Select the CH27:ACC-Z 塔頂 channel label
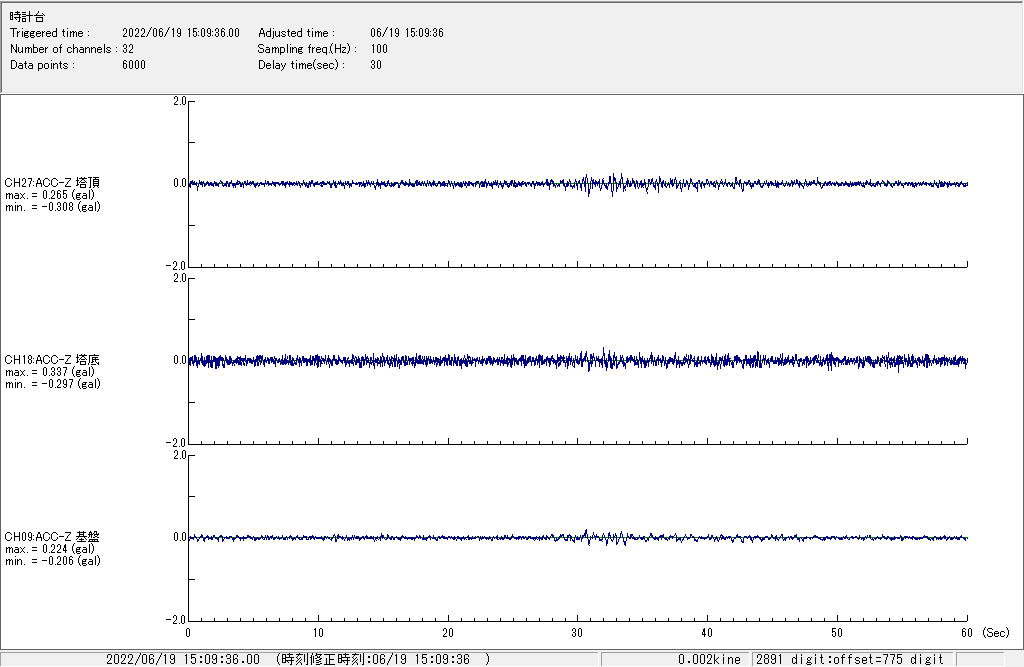 coord(52,183)
